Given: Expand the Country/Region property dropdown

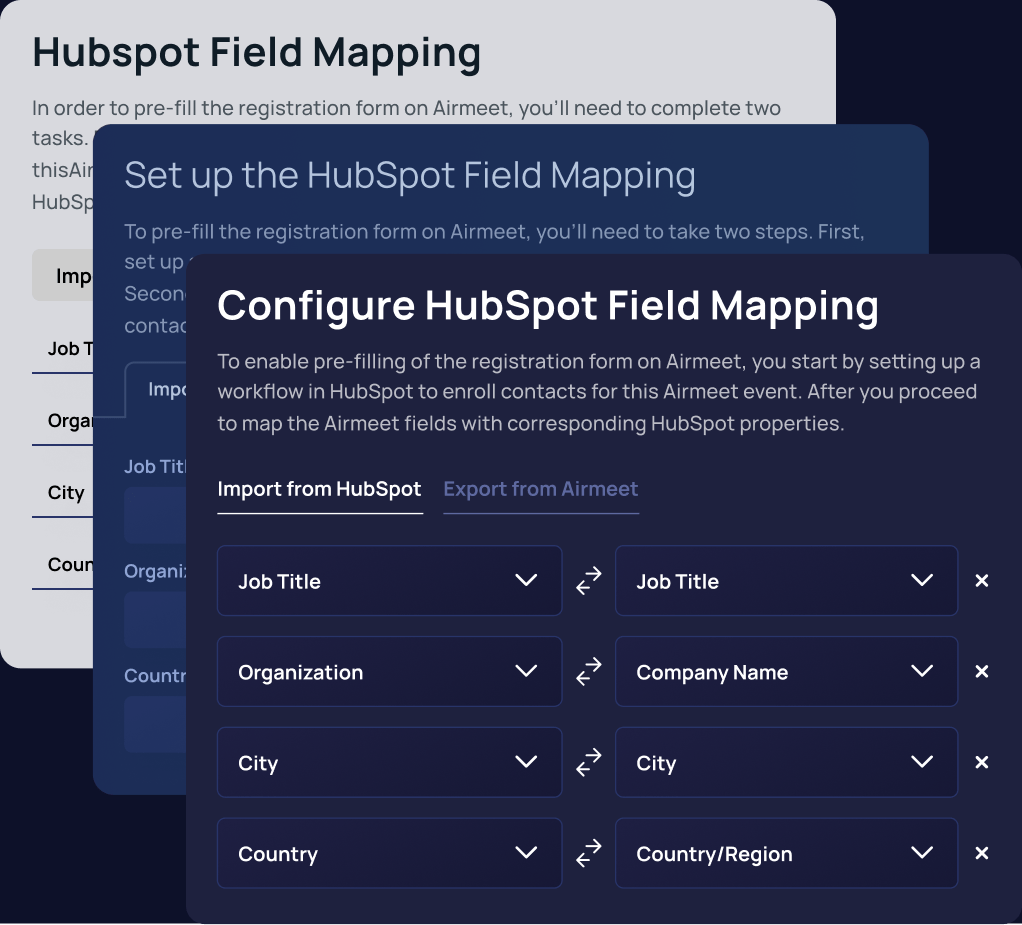Looking at the screenshot, I should [x=786, y=853].
